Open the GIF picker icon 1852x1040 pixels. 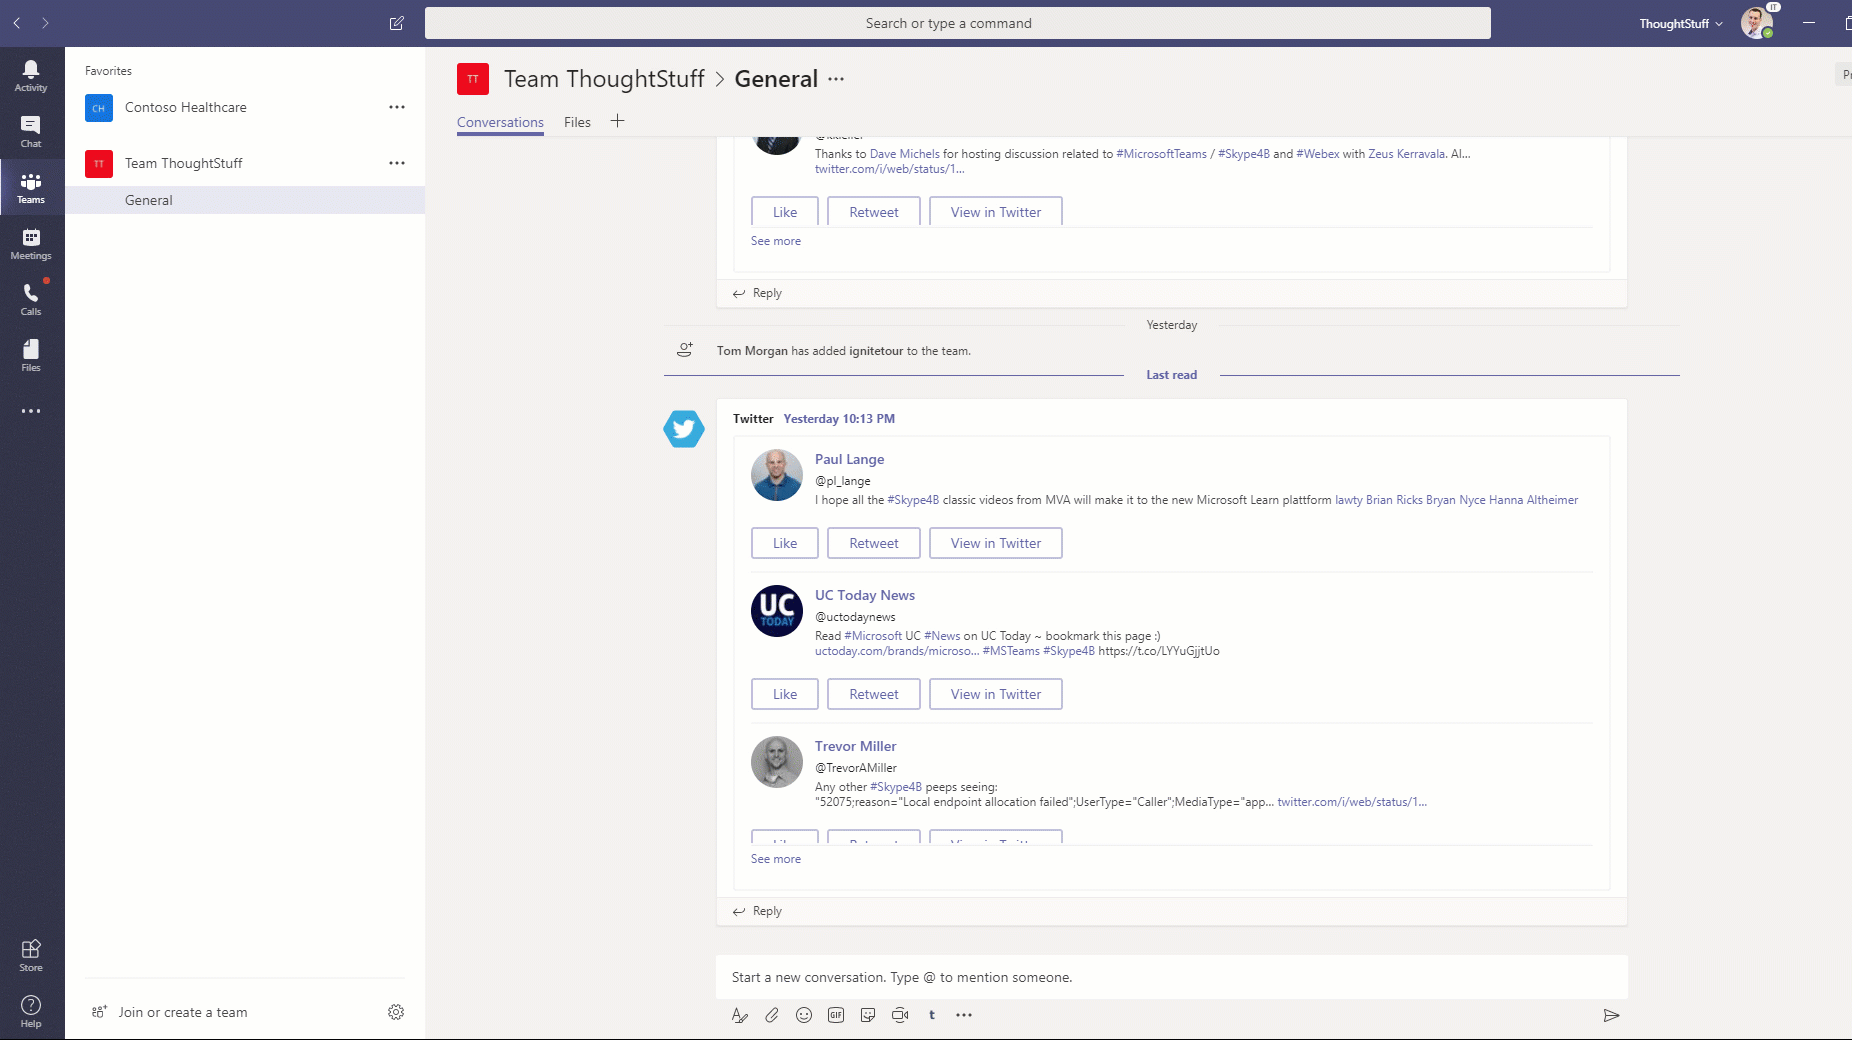click(x=836, y=1015)
